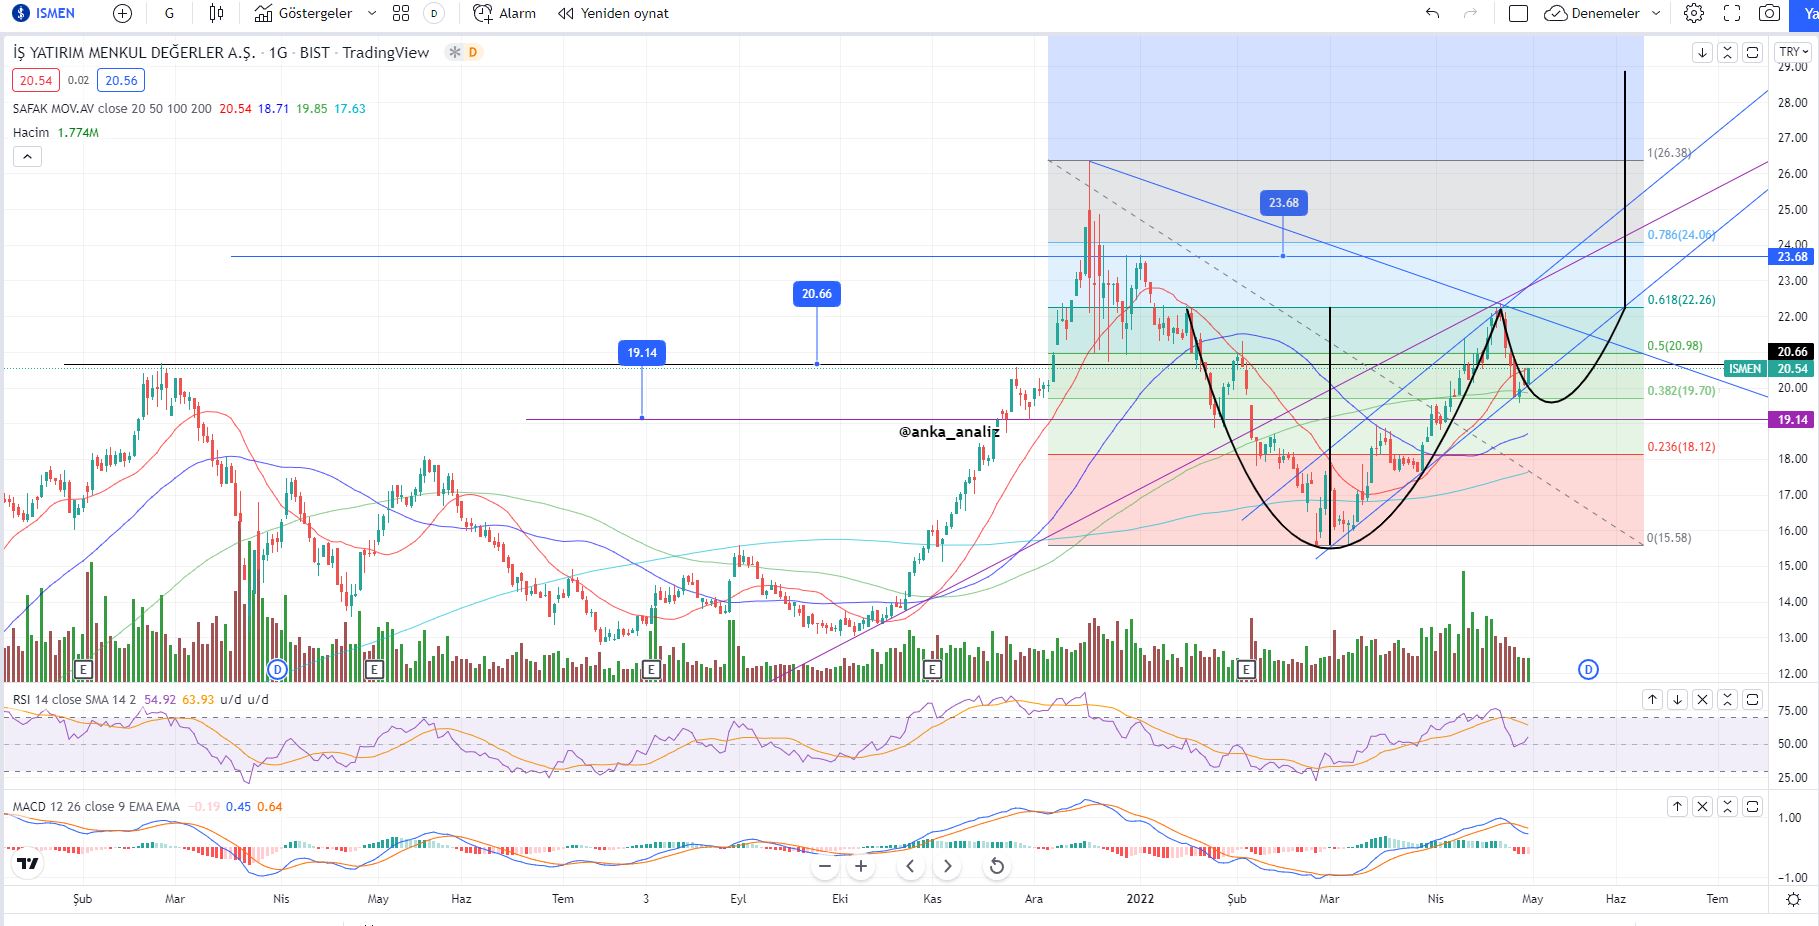The image size is (1819, 926).
Task: Select the G interval menu item
Action: (168, 13)
